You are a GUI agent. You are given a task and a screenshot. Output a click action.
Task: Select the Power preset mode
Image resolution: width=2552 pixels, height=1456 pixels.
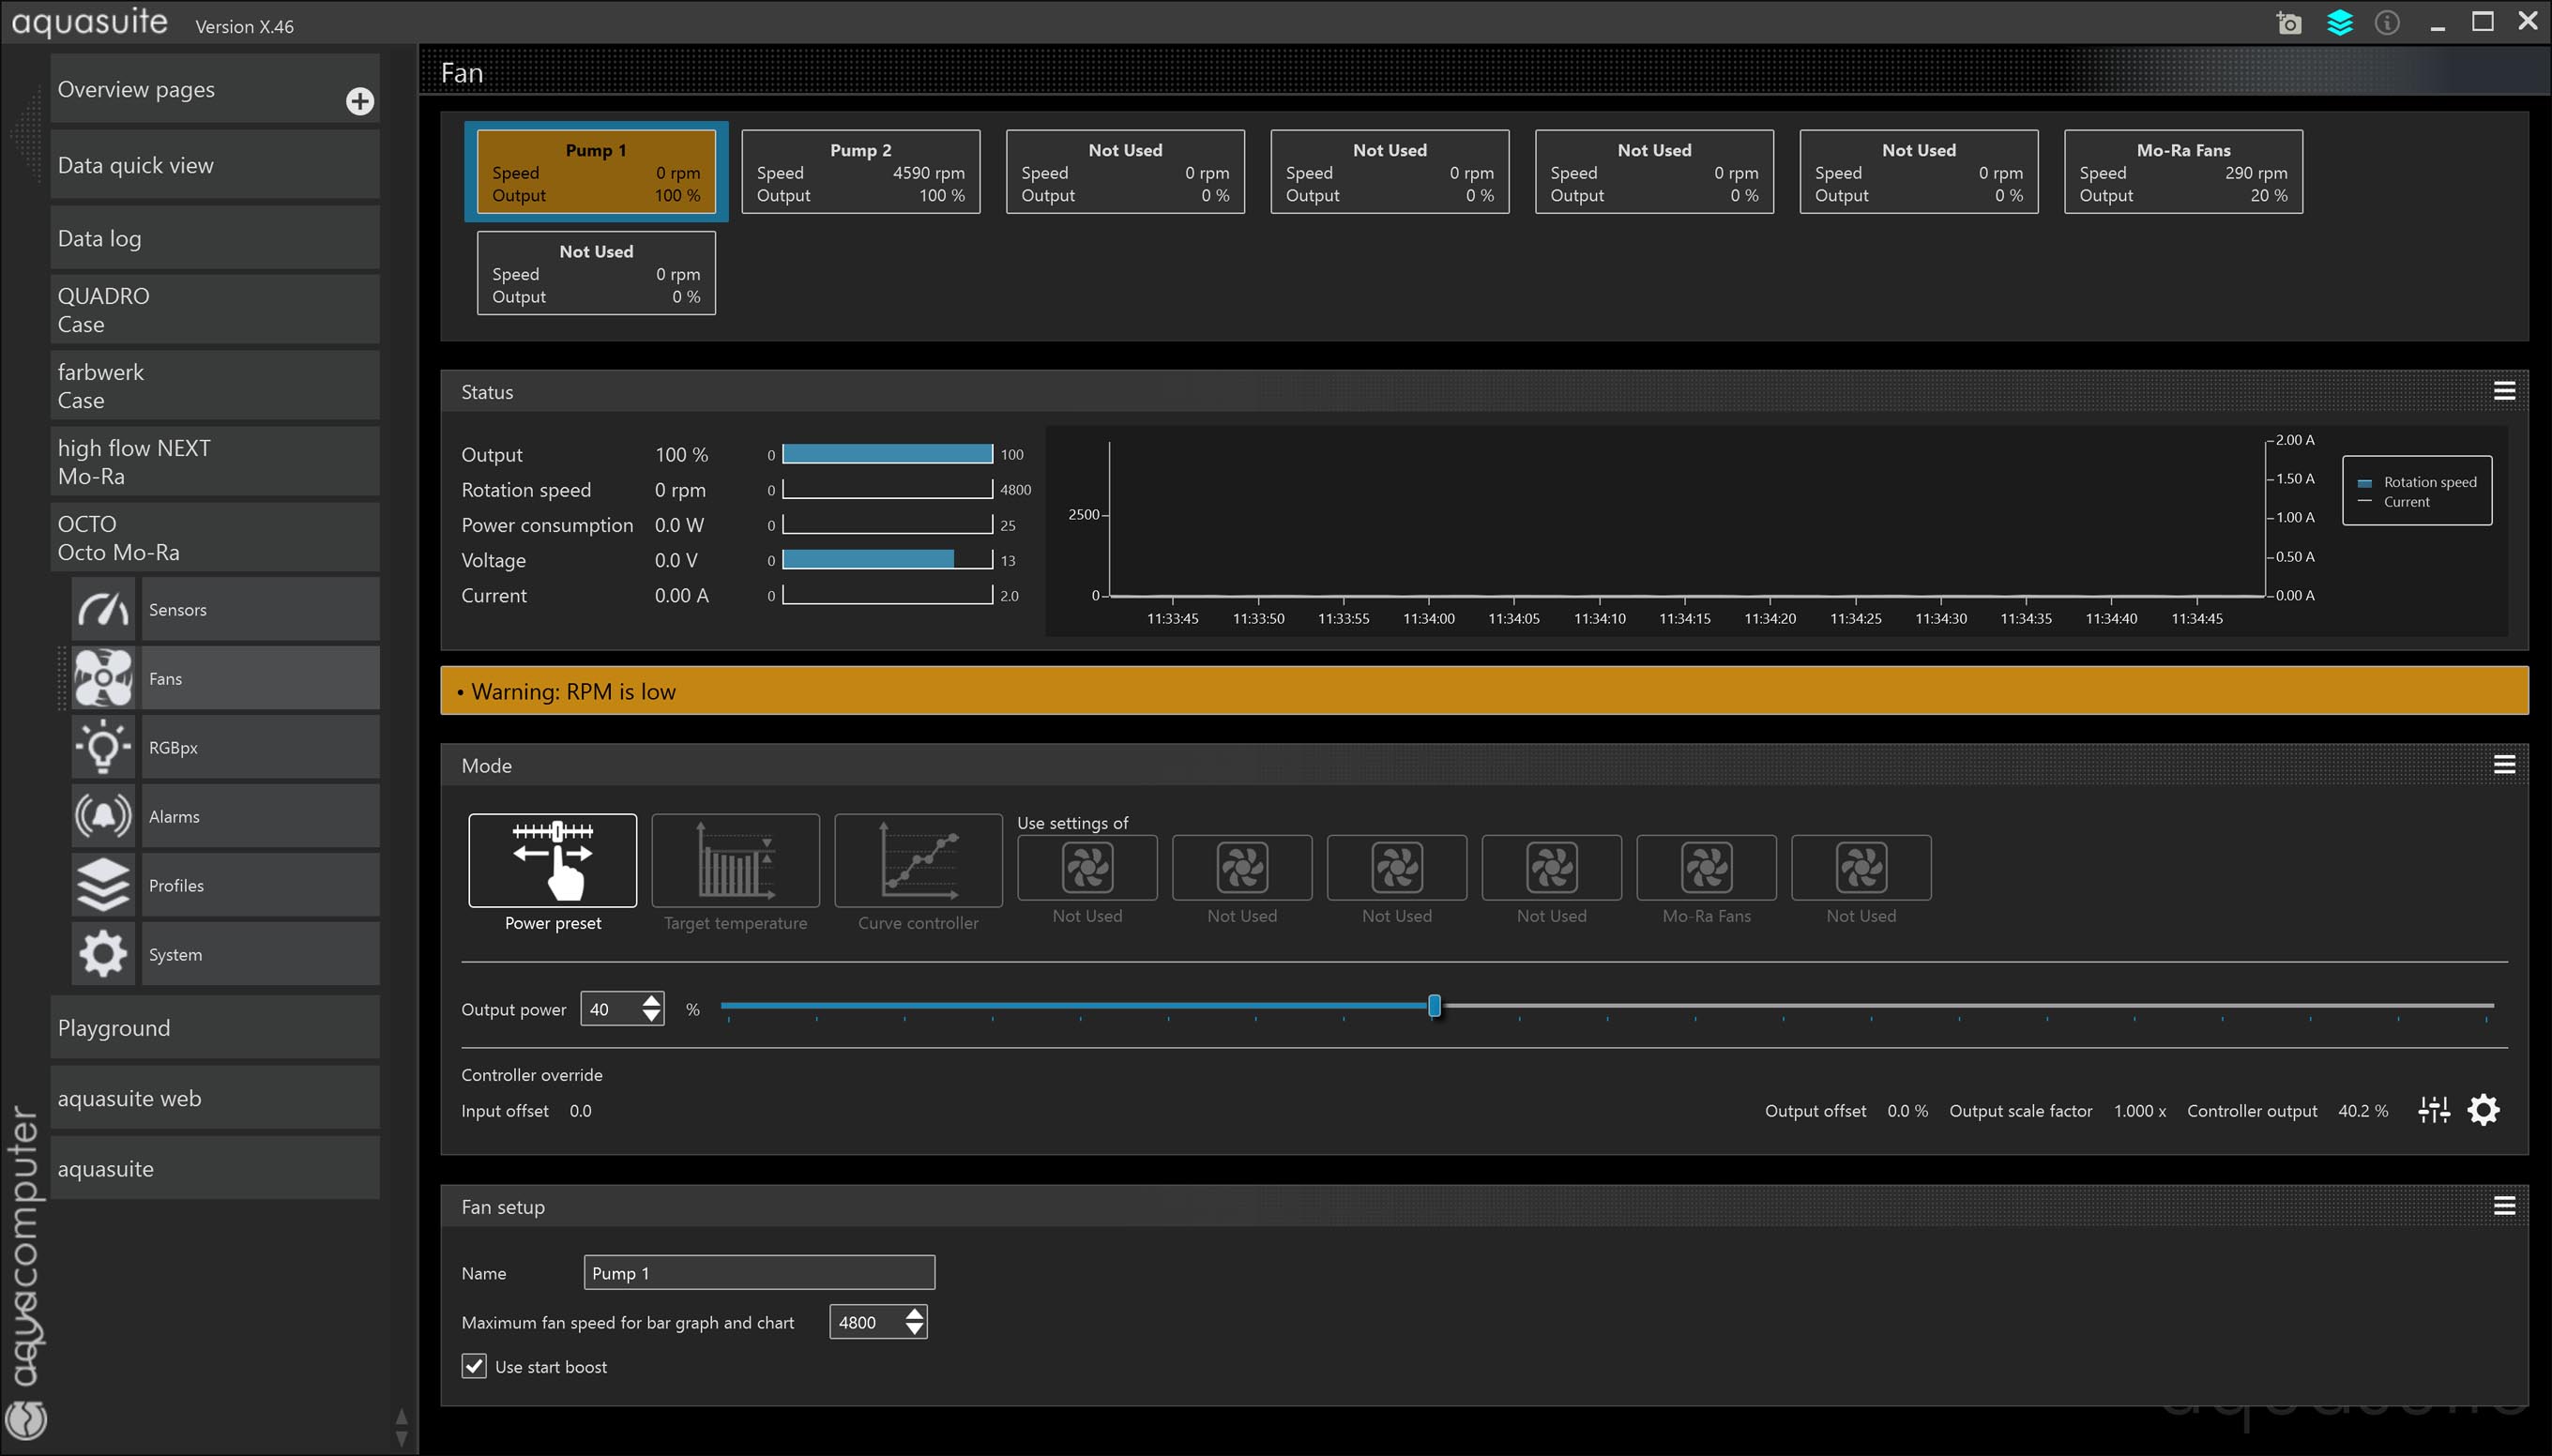click(x=552, y=861)
